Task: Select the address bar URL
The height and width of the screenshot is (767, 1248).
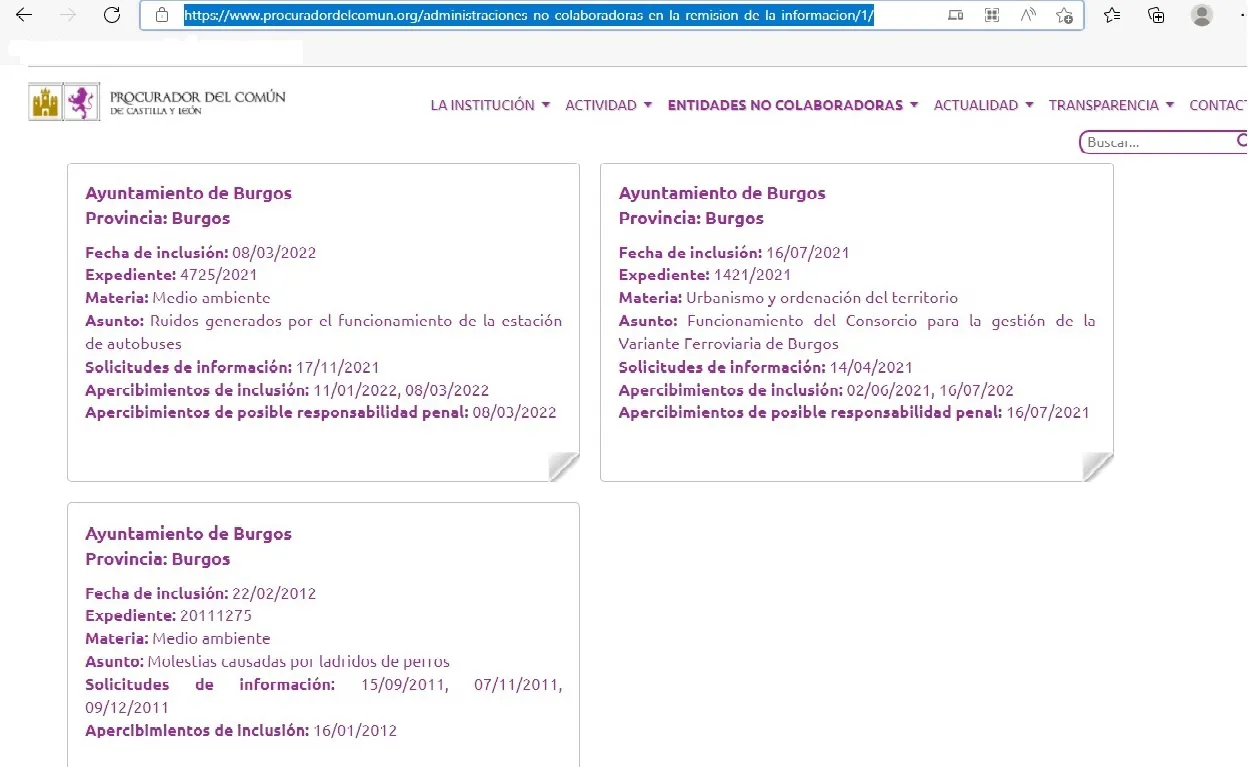Action: point(529,15)
